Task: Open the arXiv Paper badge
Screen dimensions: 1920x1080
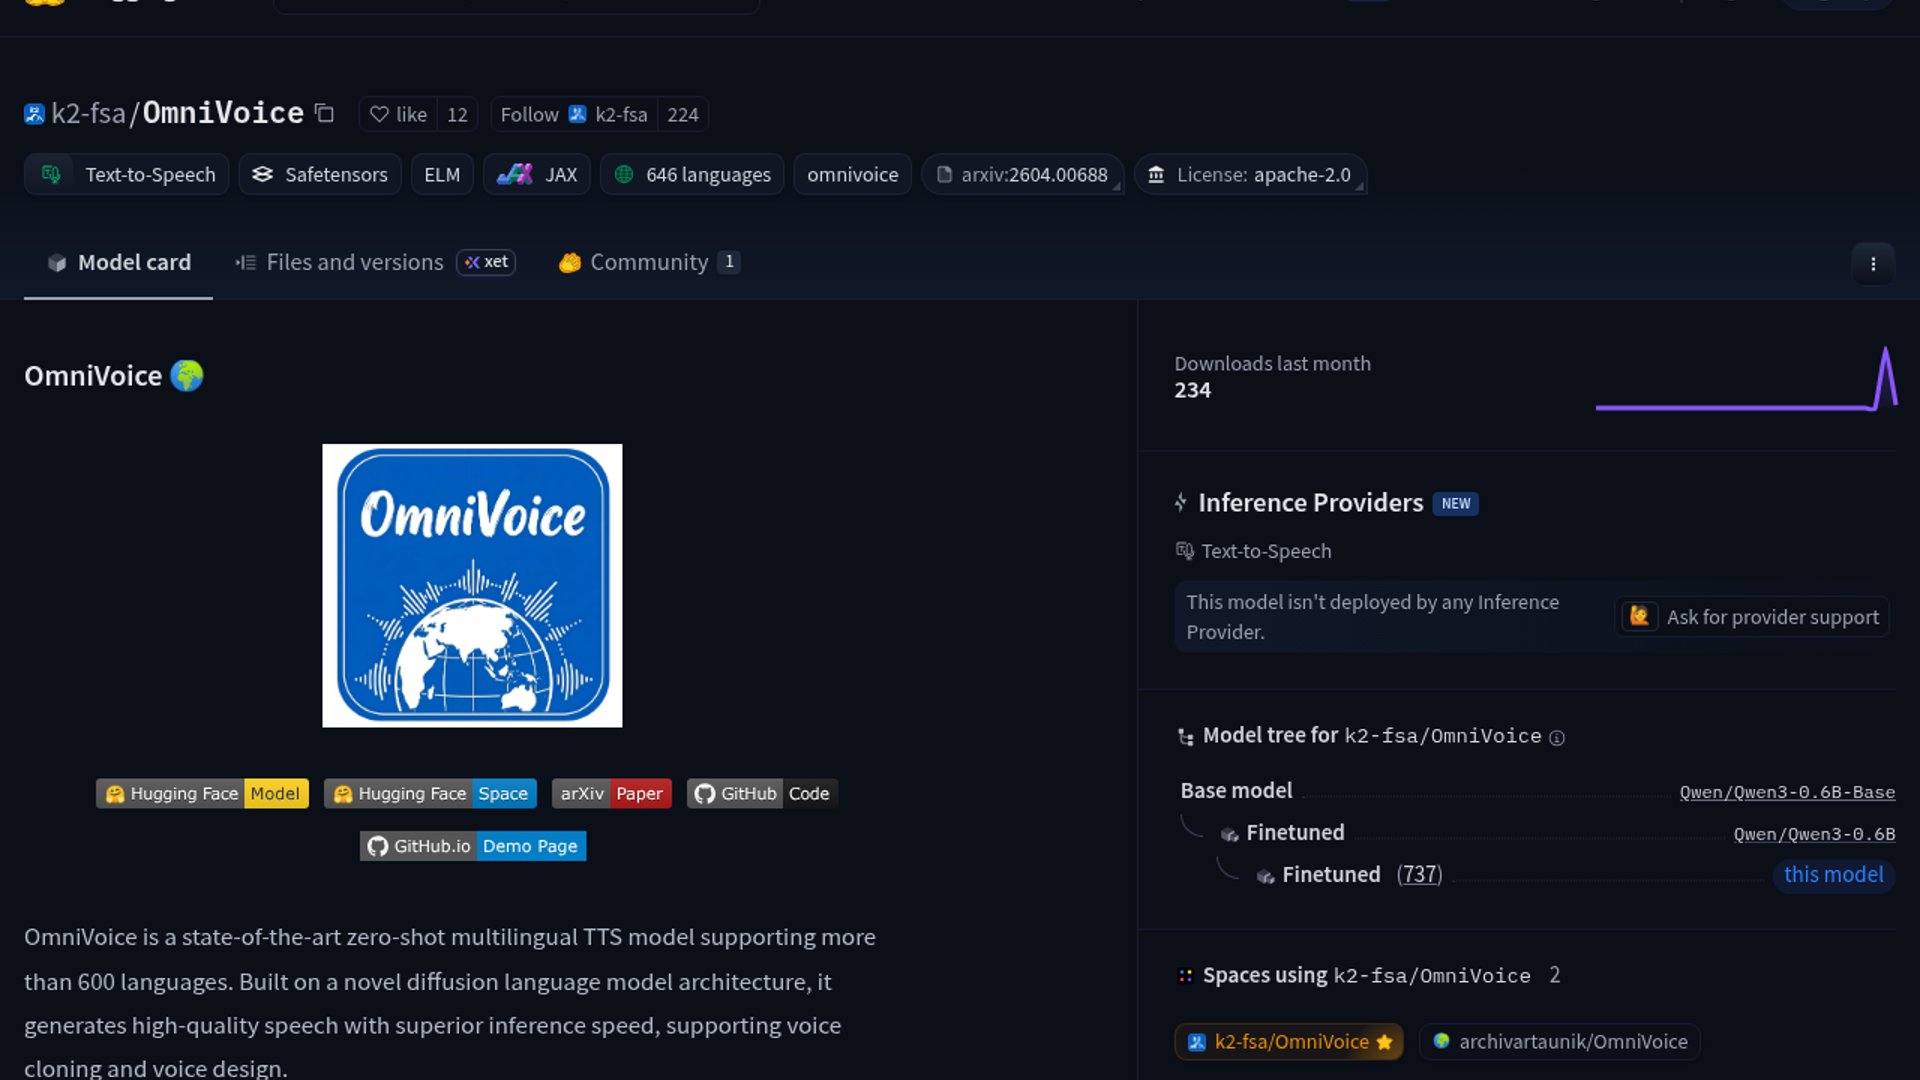Action: pyautogui.click(x=612, y=793)
